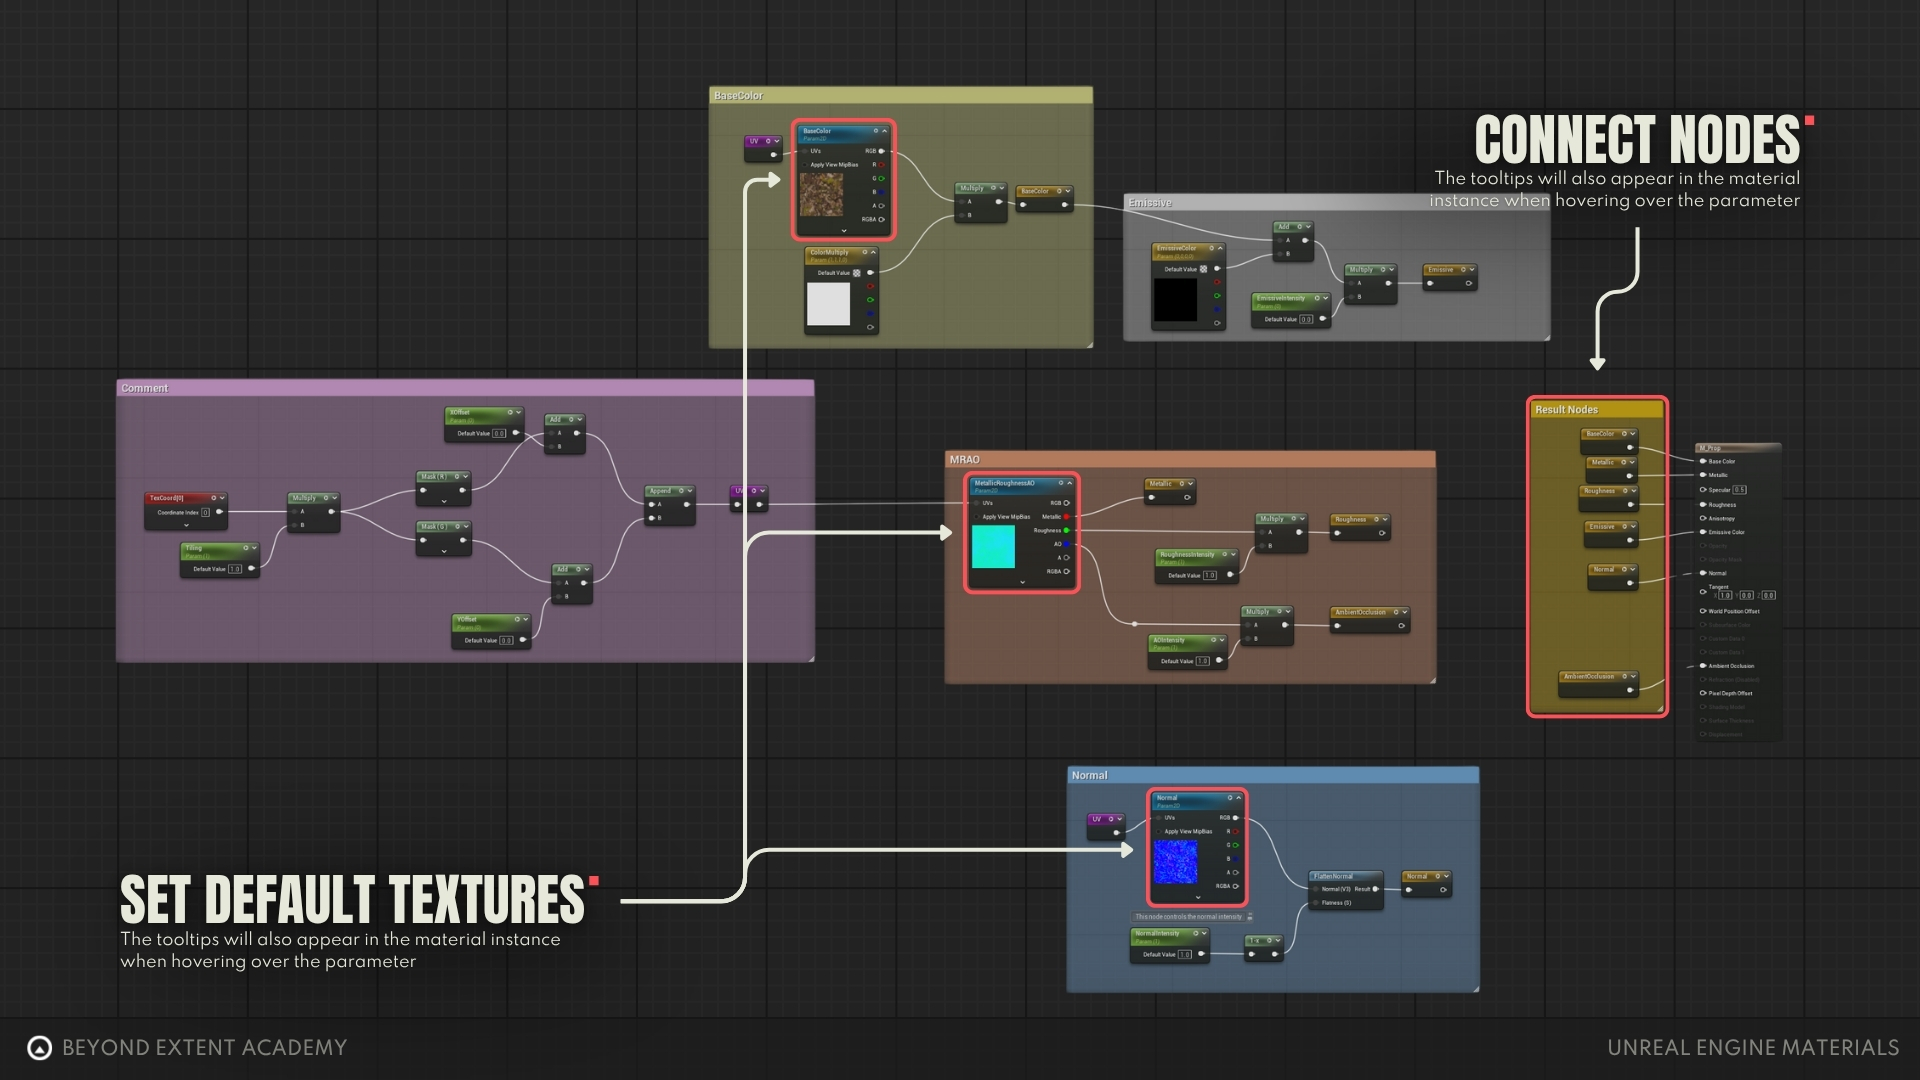Click the green Roughness output pin on MetallicRoughnessAO
1920x1080 pixels.
click(x=1067, y=530)
